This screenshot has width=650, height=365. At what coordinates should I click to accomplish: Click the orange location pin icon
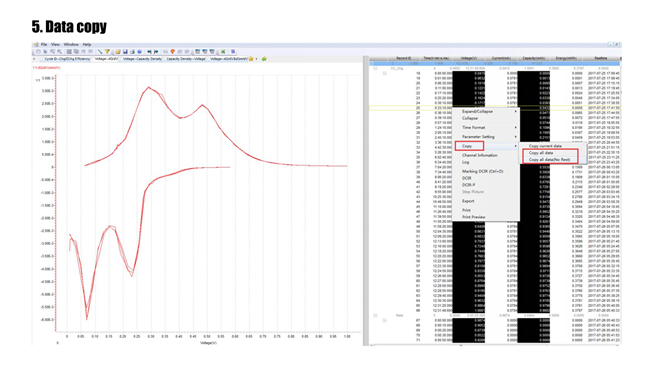172,52
